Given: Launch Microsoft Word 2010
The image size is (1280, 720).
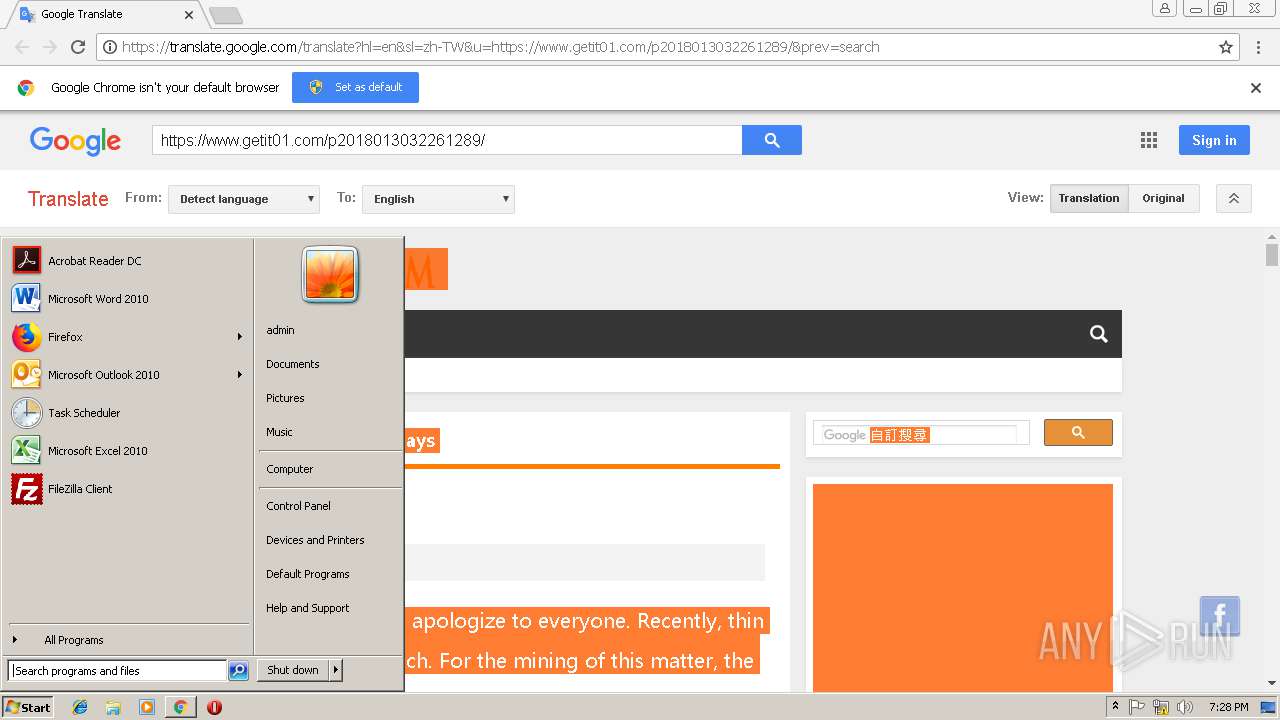Looking at the screenshot, I should [x=127, y=299].
